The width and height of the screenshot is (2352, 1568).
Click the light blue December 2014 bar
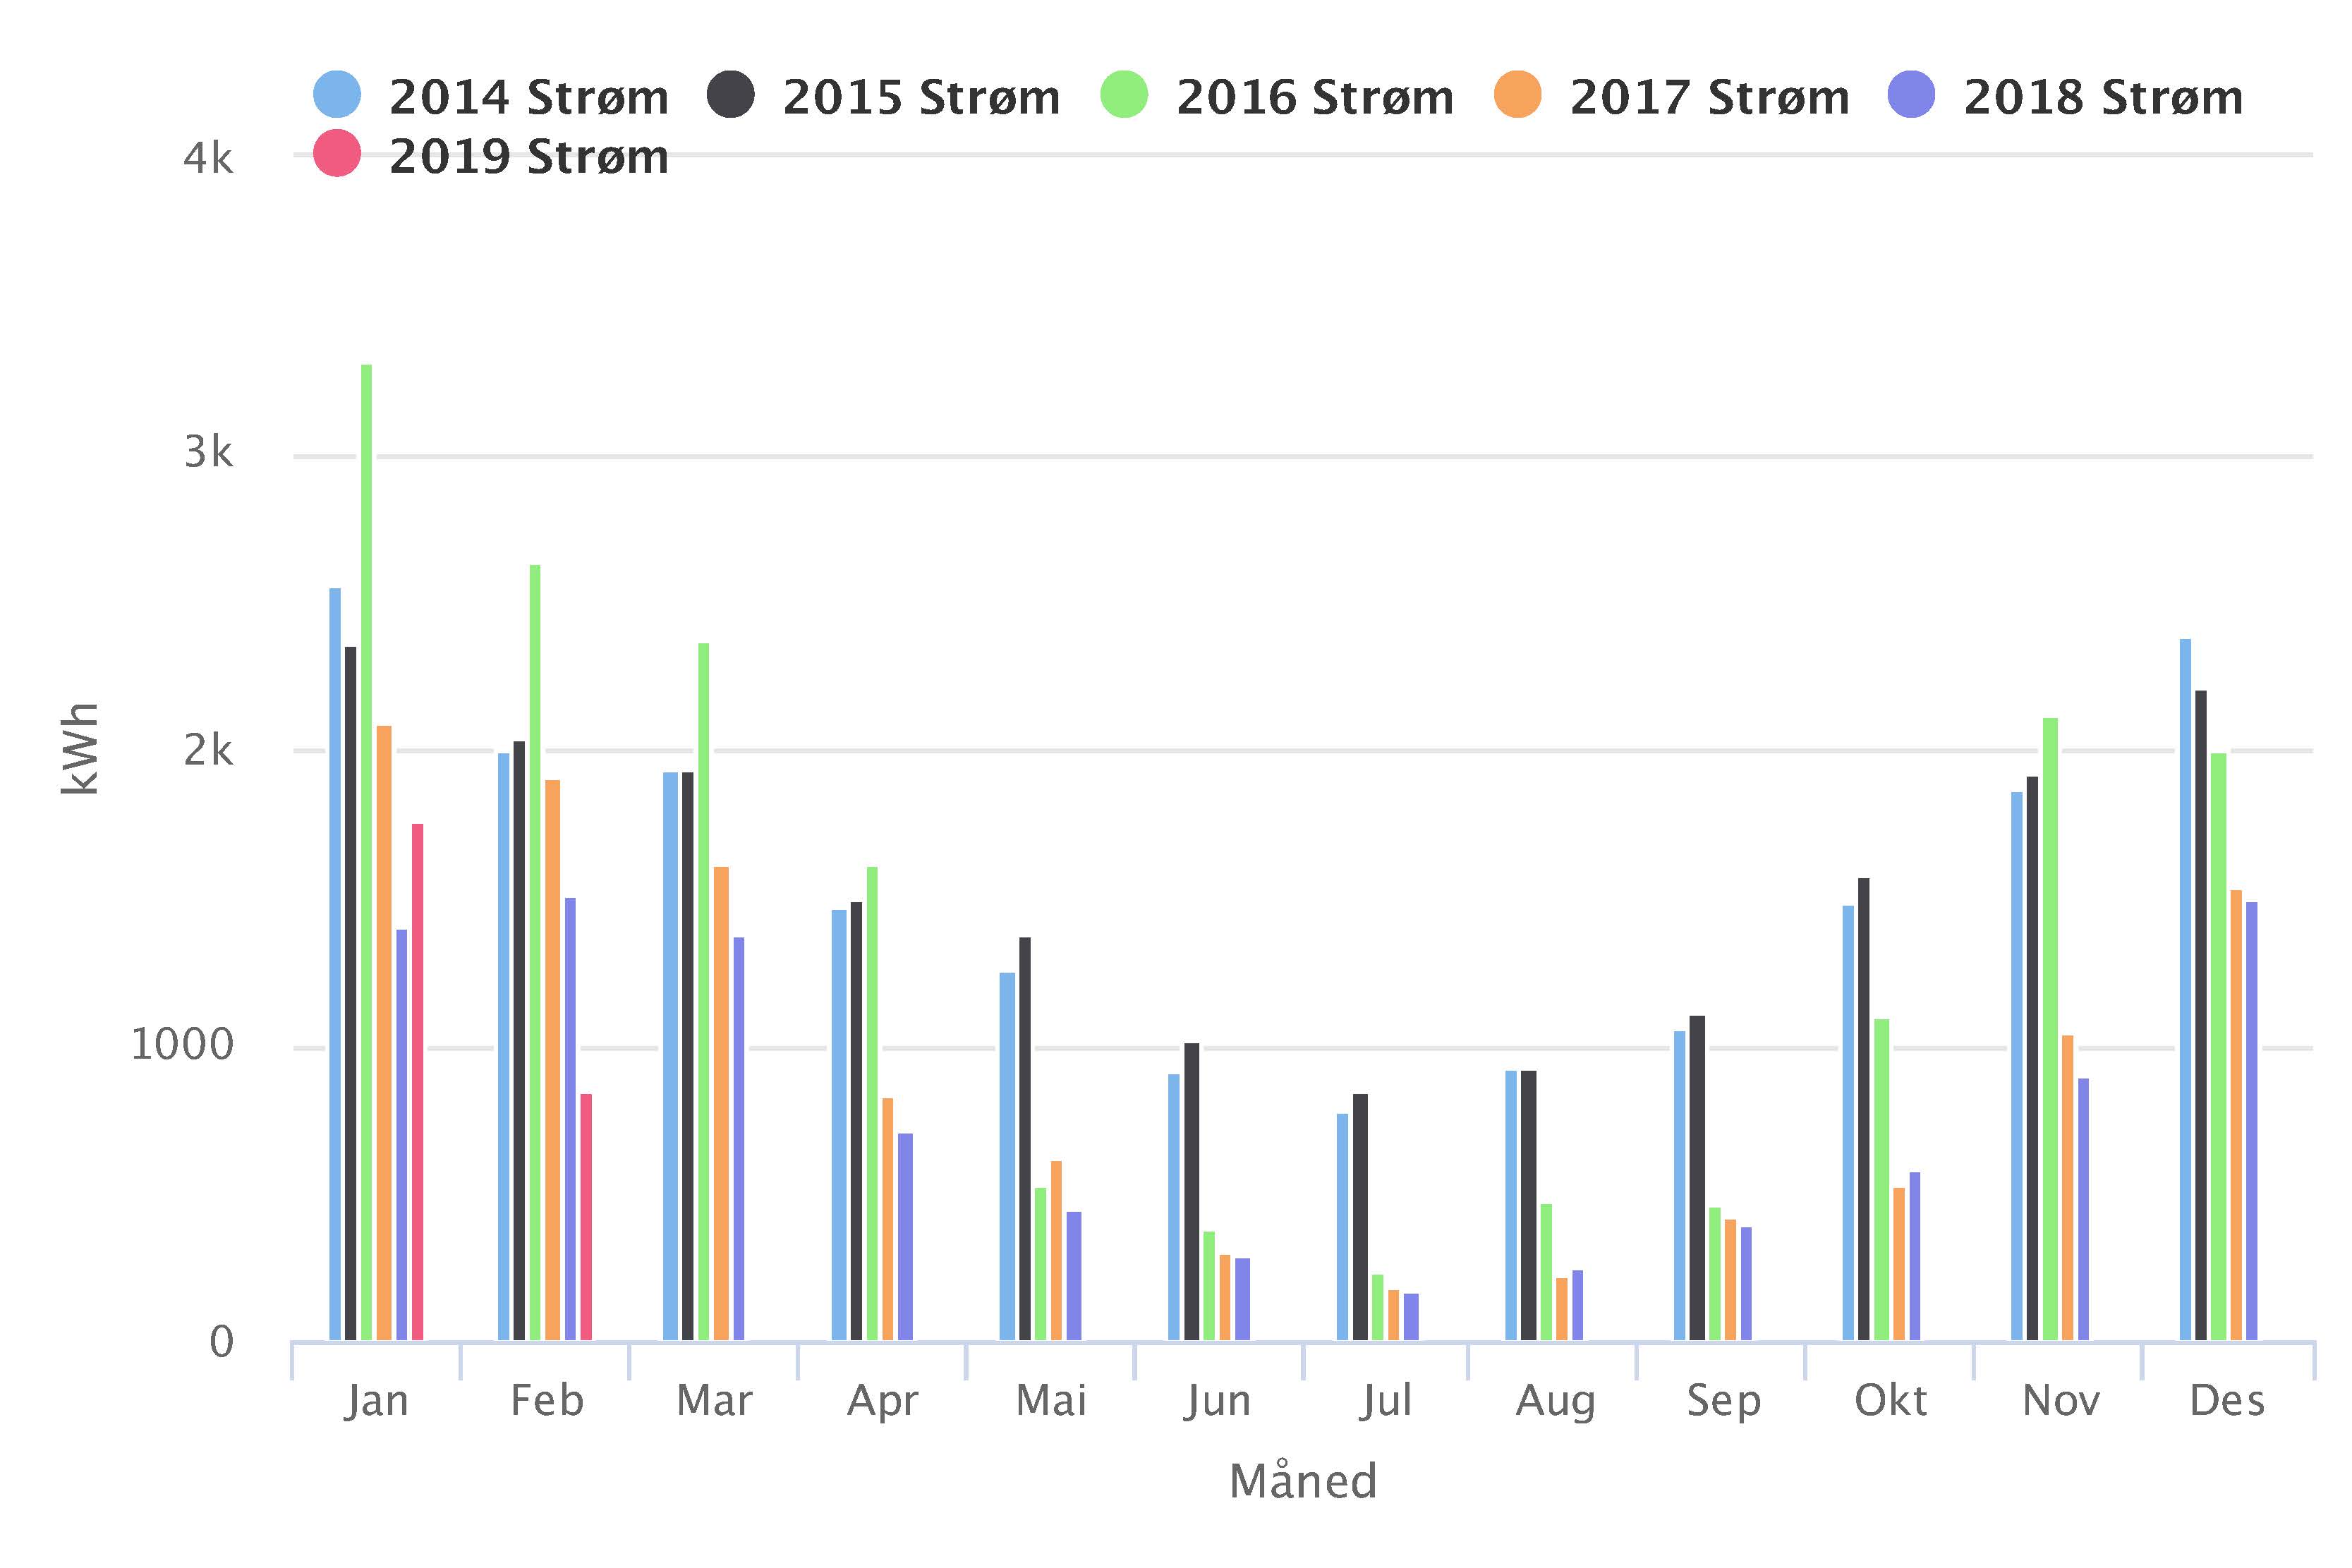coord(2186,990)
